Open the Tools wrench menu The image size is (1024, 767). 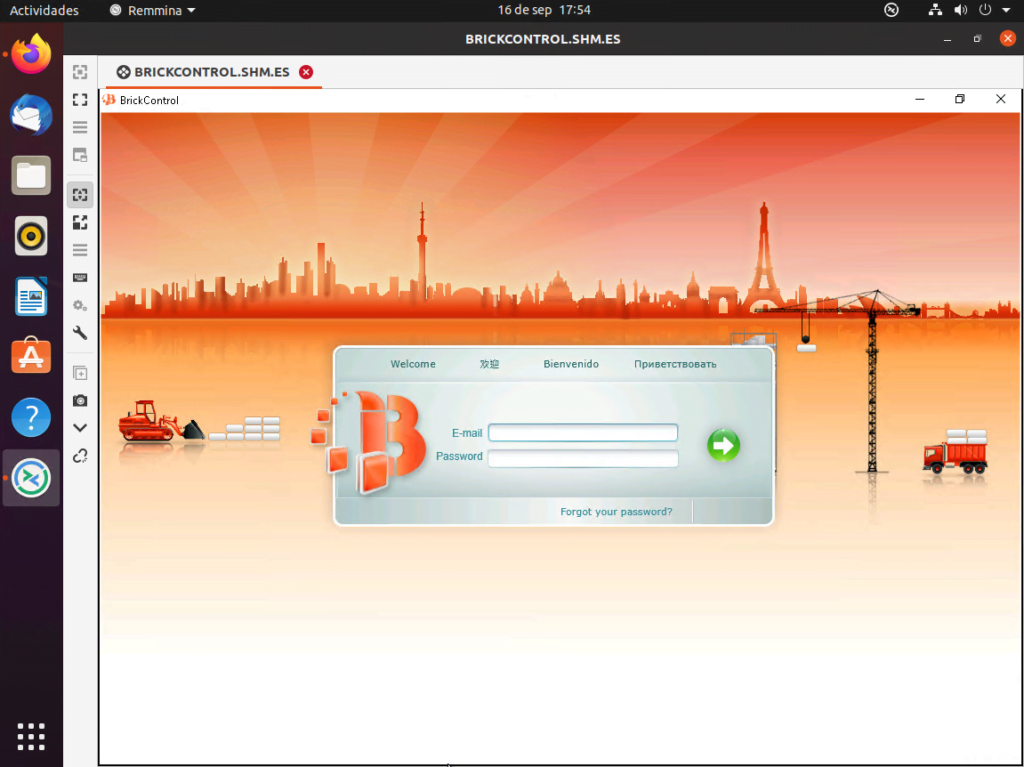tap(80, 333)
